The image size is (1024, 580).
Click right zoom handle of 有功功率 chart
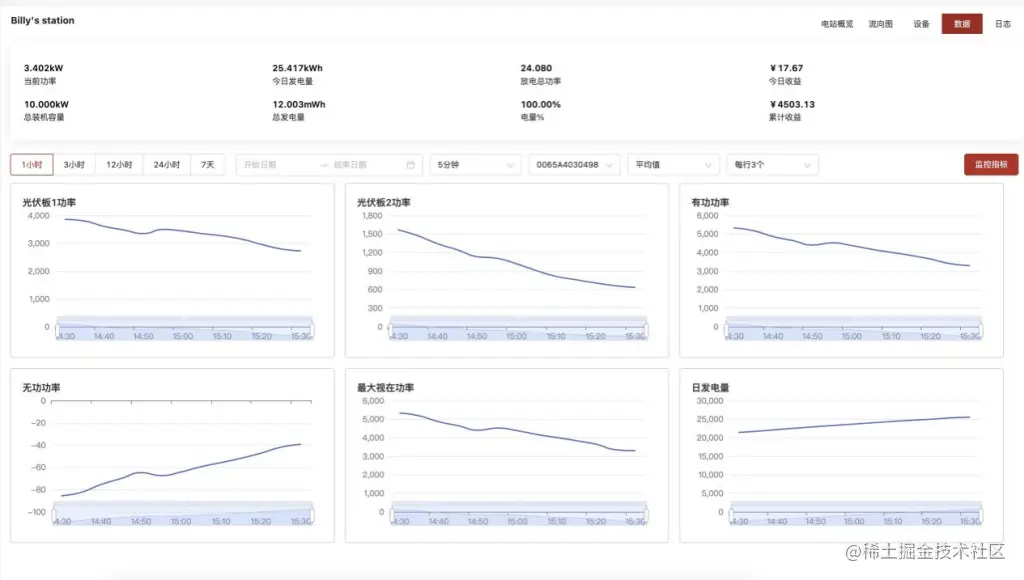[980, 330]
